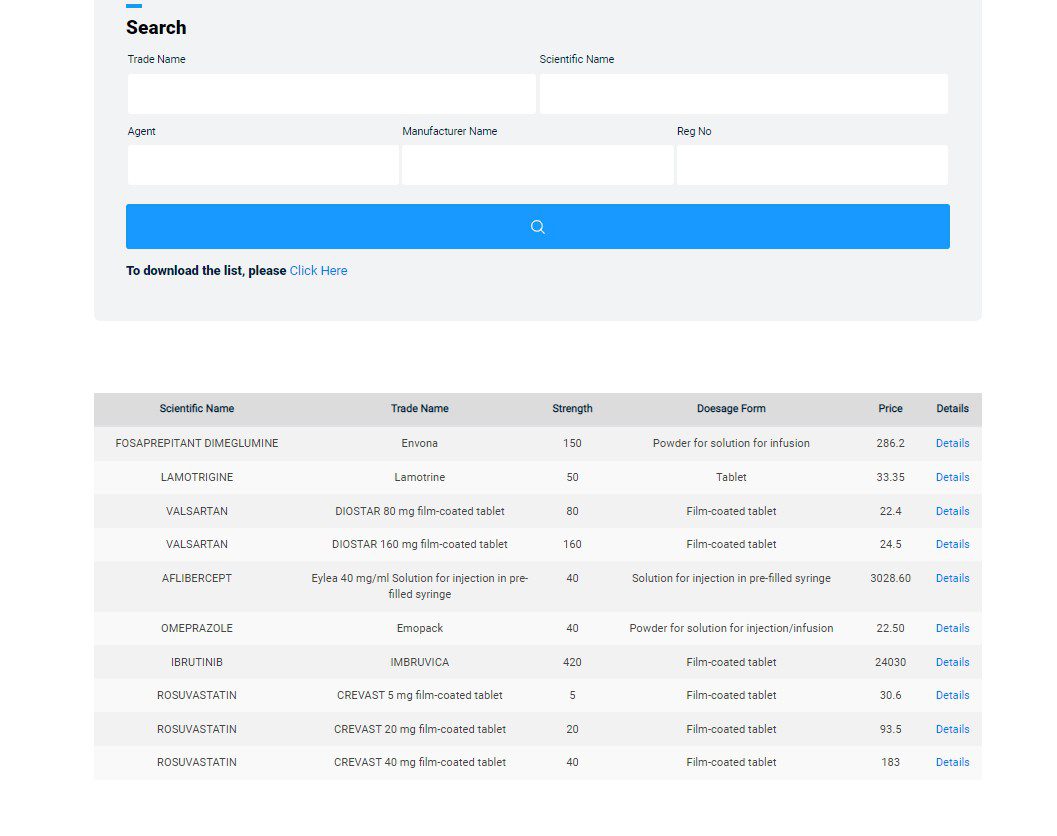The width and height of the screenshot is (1057, 836).
Task: Click DIOSTAR 80 mg film-coated tablet cell
Action: (419, 511)
